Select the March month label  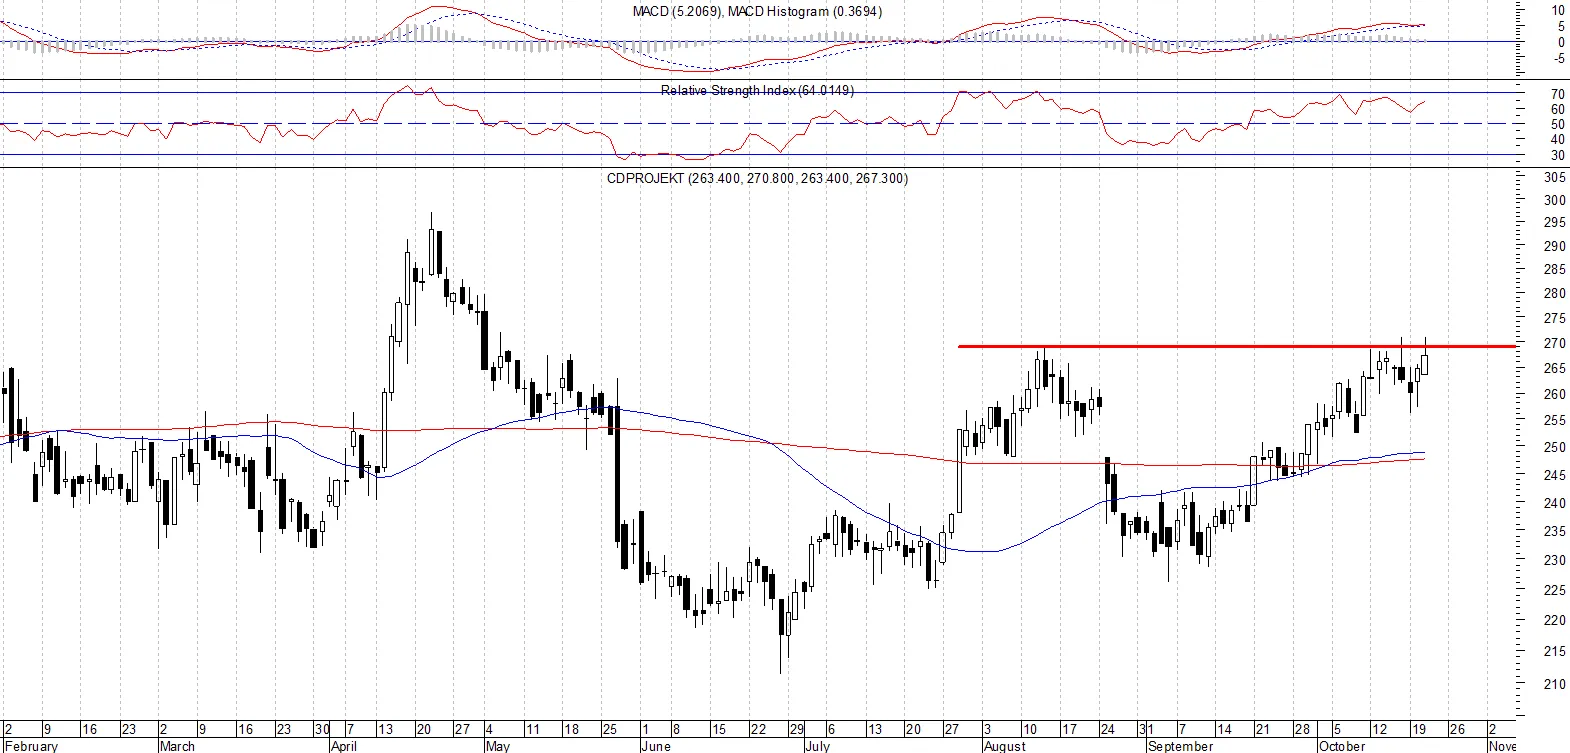[x=178, y=746]
